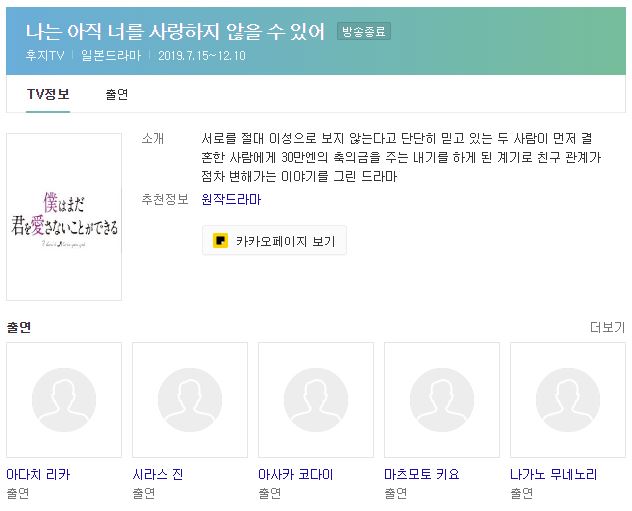632x511 pixels.
Task: Click the 아사카 코다이 name link
Action: [296, 474]
